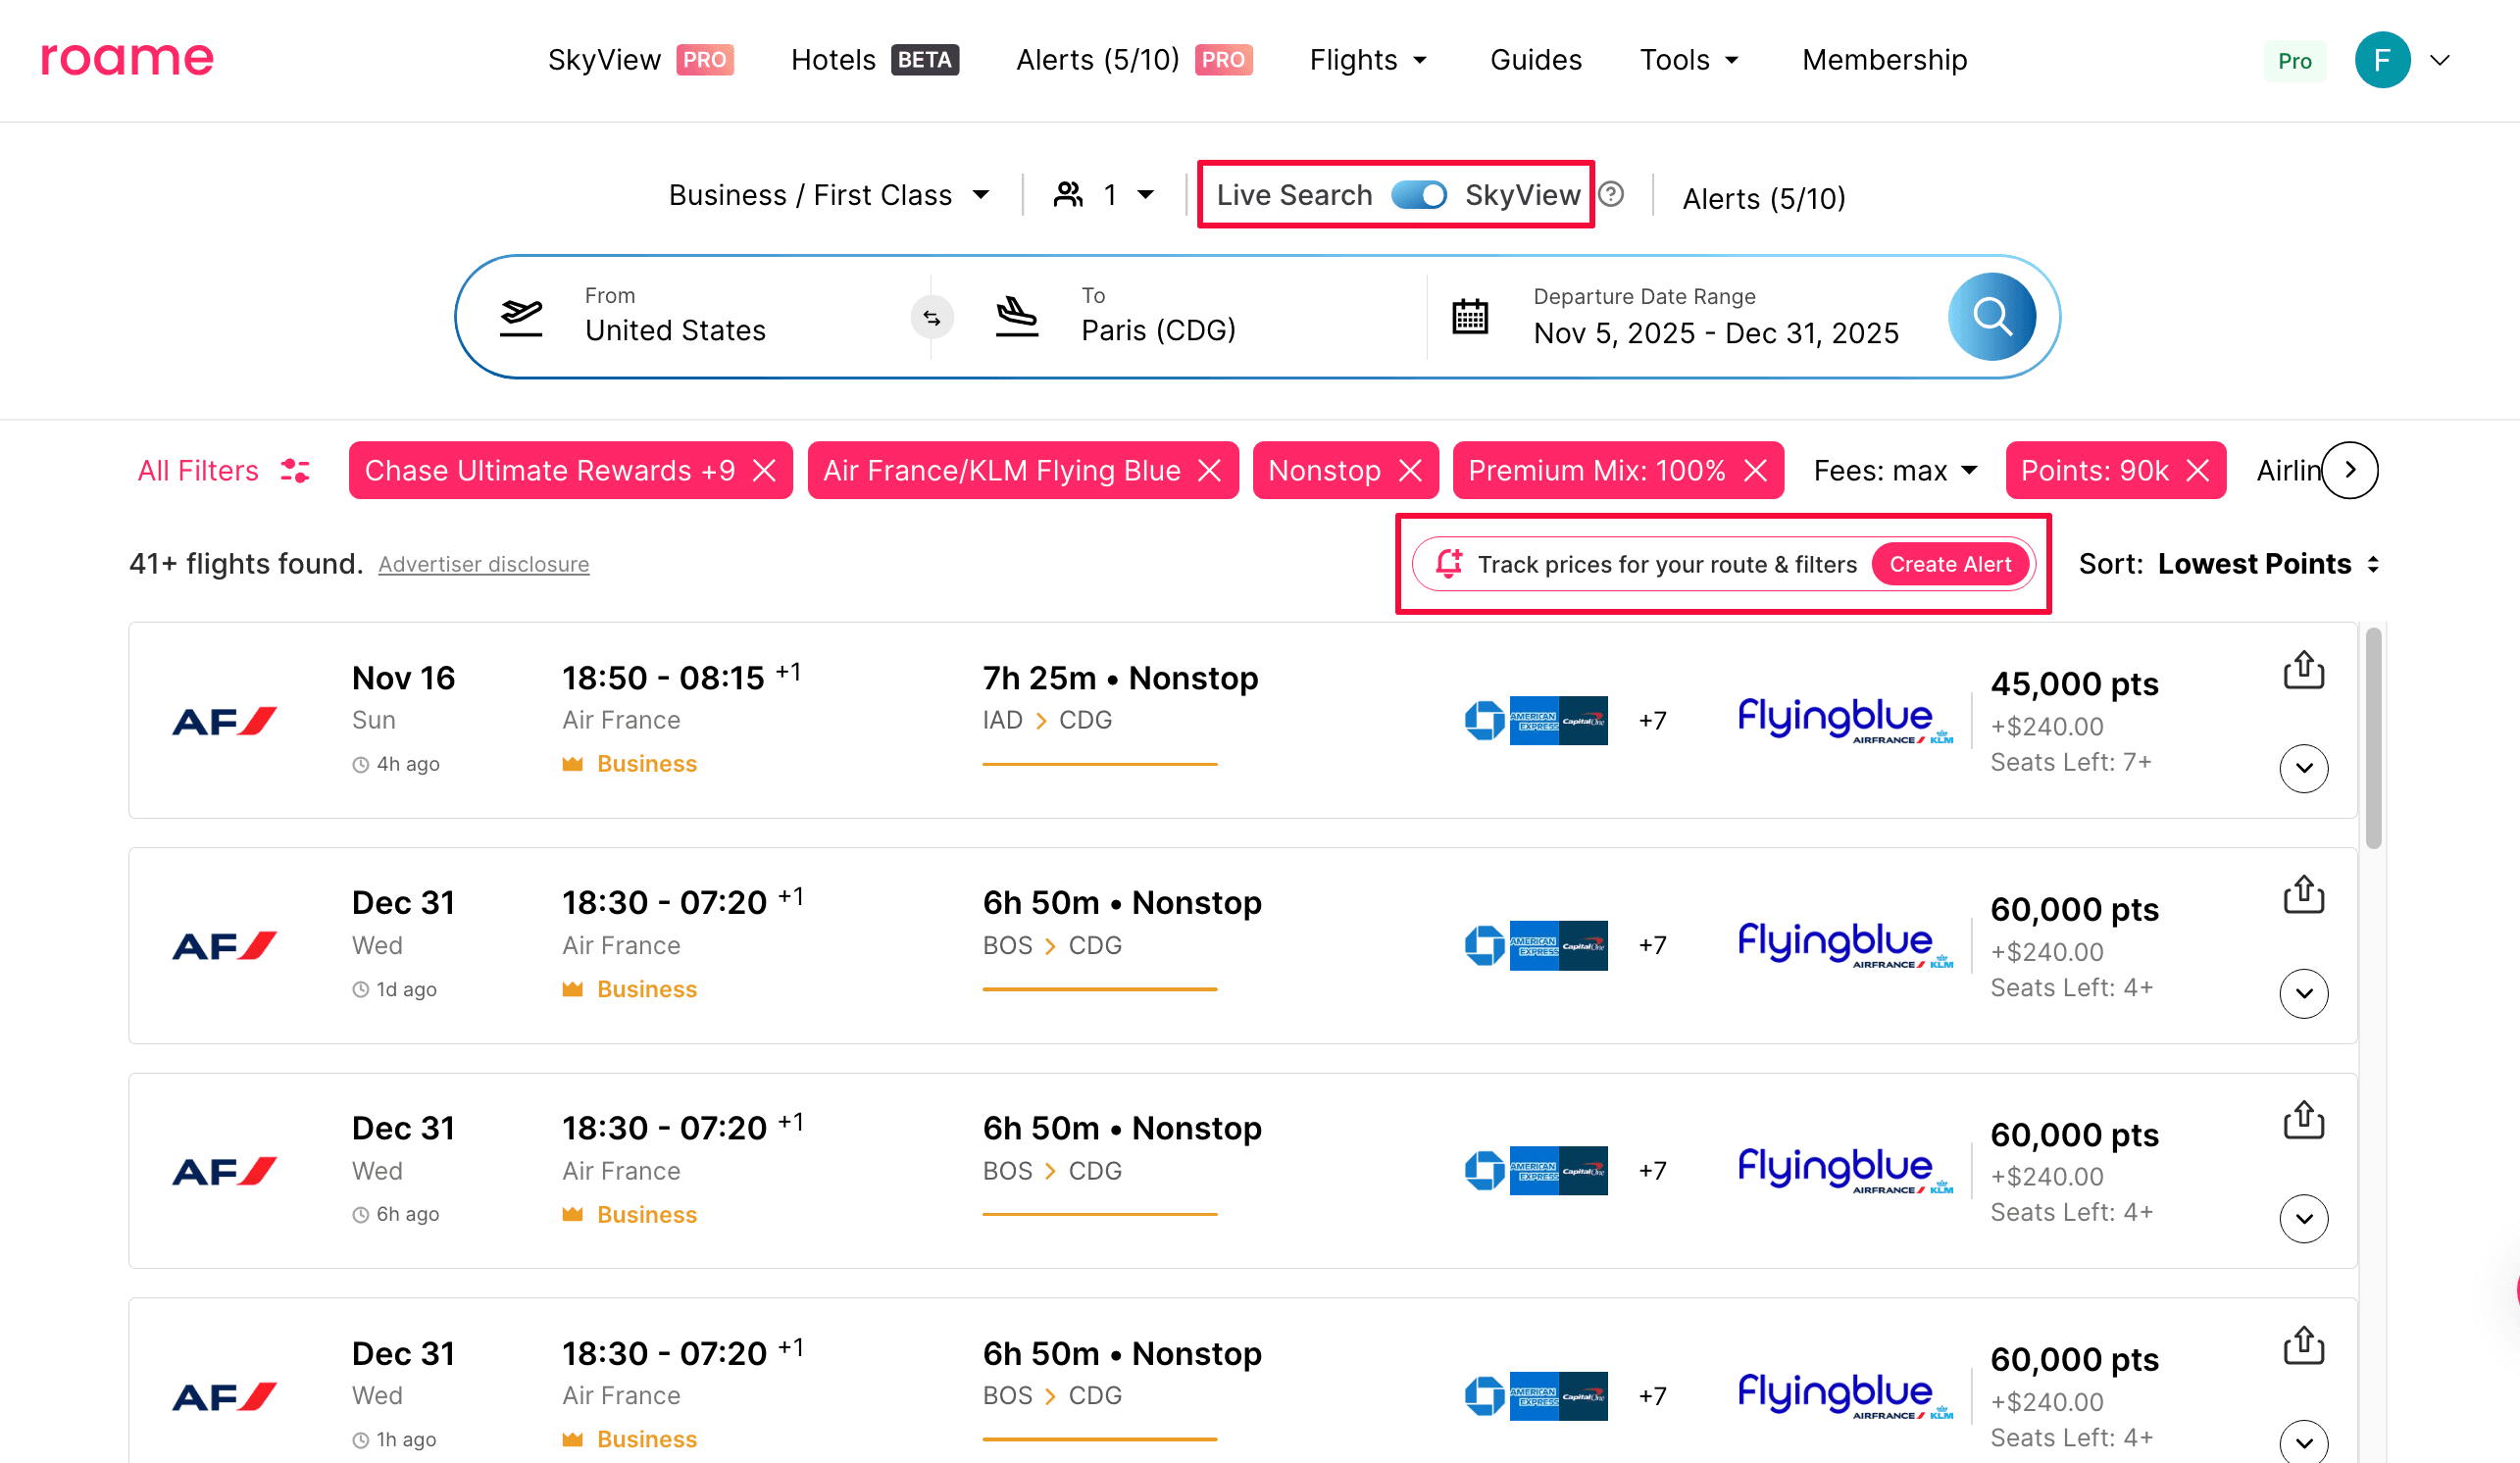Screen dimensions: 2520x1463
Task: Click the filters adjustment icon beside All Filters
Action: [295, 470]
